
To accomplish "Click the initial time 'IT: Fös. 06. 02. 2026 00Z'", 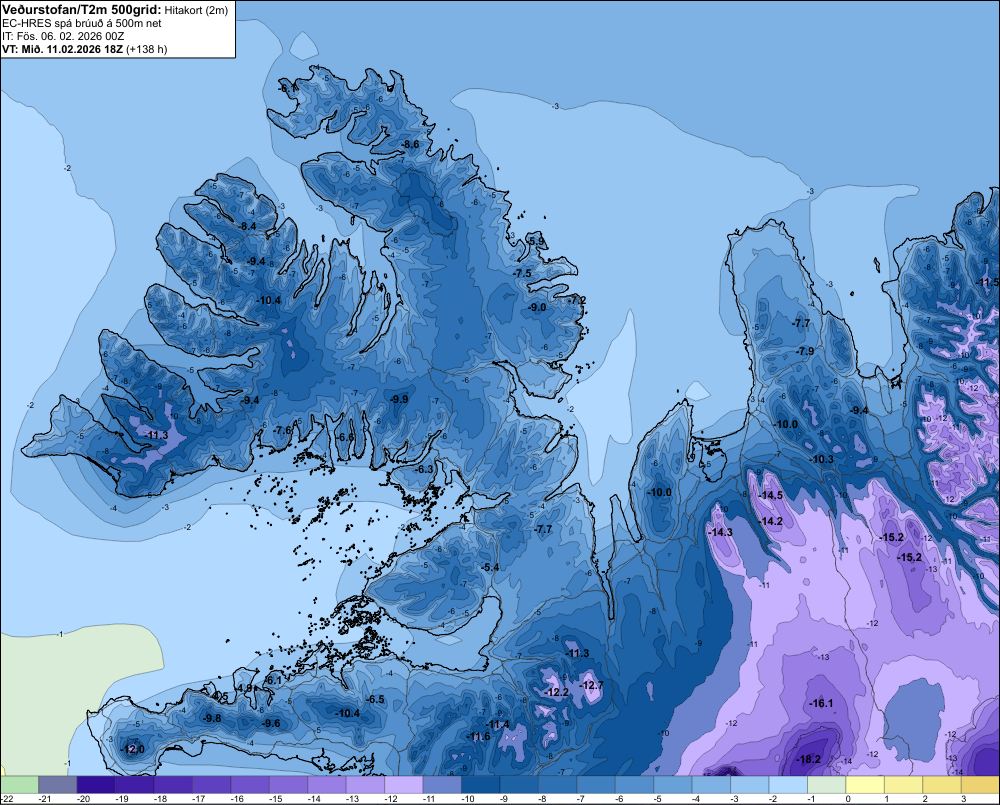I will [63, 36].
